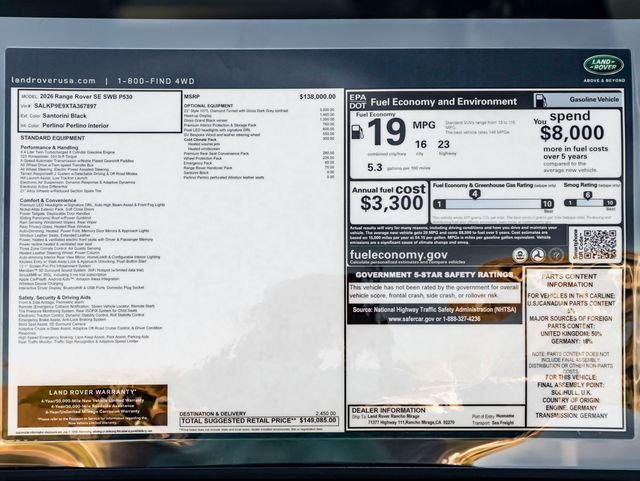Click the 5.3 gallons per 100 miles value

(375, 167)
